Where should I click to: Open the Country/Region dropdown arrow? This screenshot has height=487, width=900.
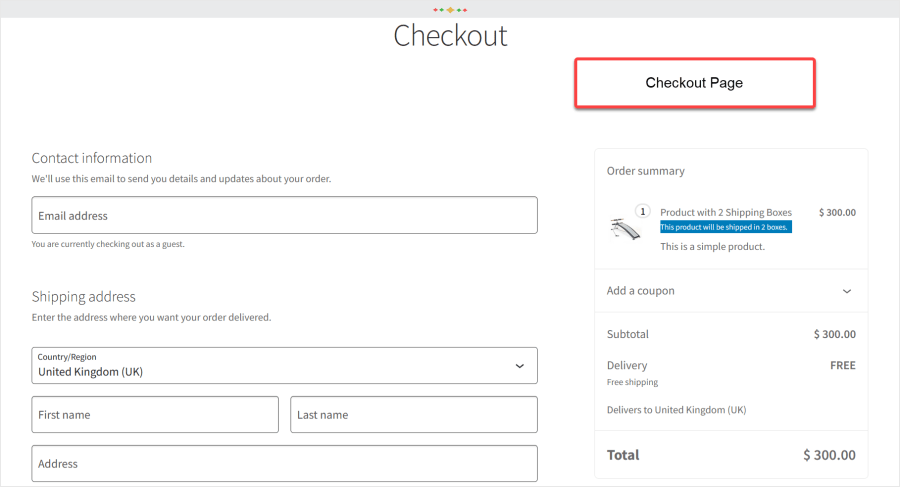click(x=519, y=366)
